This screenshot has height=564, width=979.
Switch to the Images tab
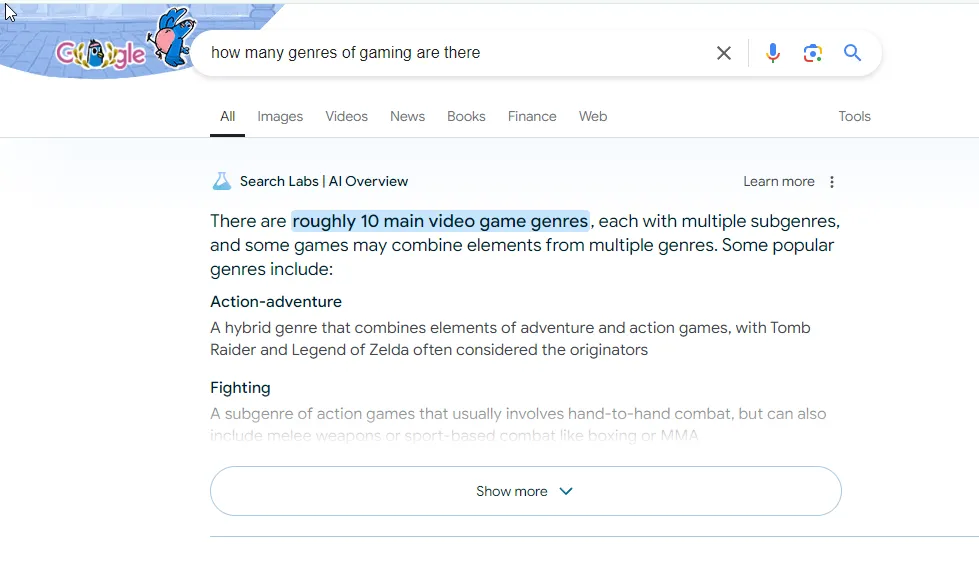point(280,117)
